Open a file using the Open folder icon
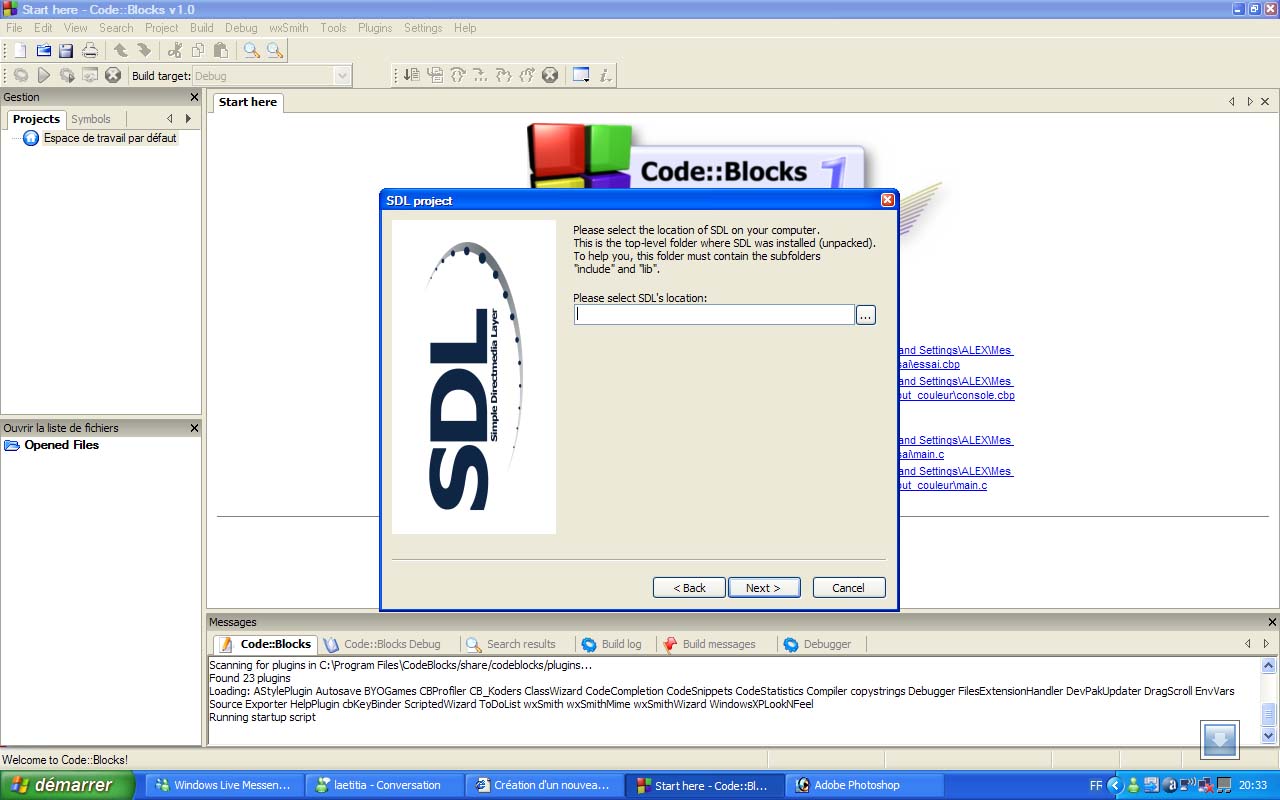This screenshot has width=1280, height=800. click(x=44, y=51)
